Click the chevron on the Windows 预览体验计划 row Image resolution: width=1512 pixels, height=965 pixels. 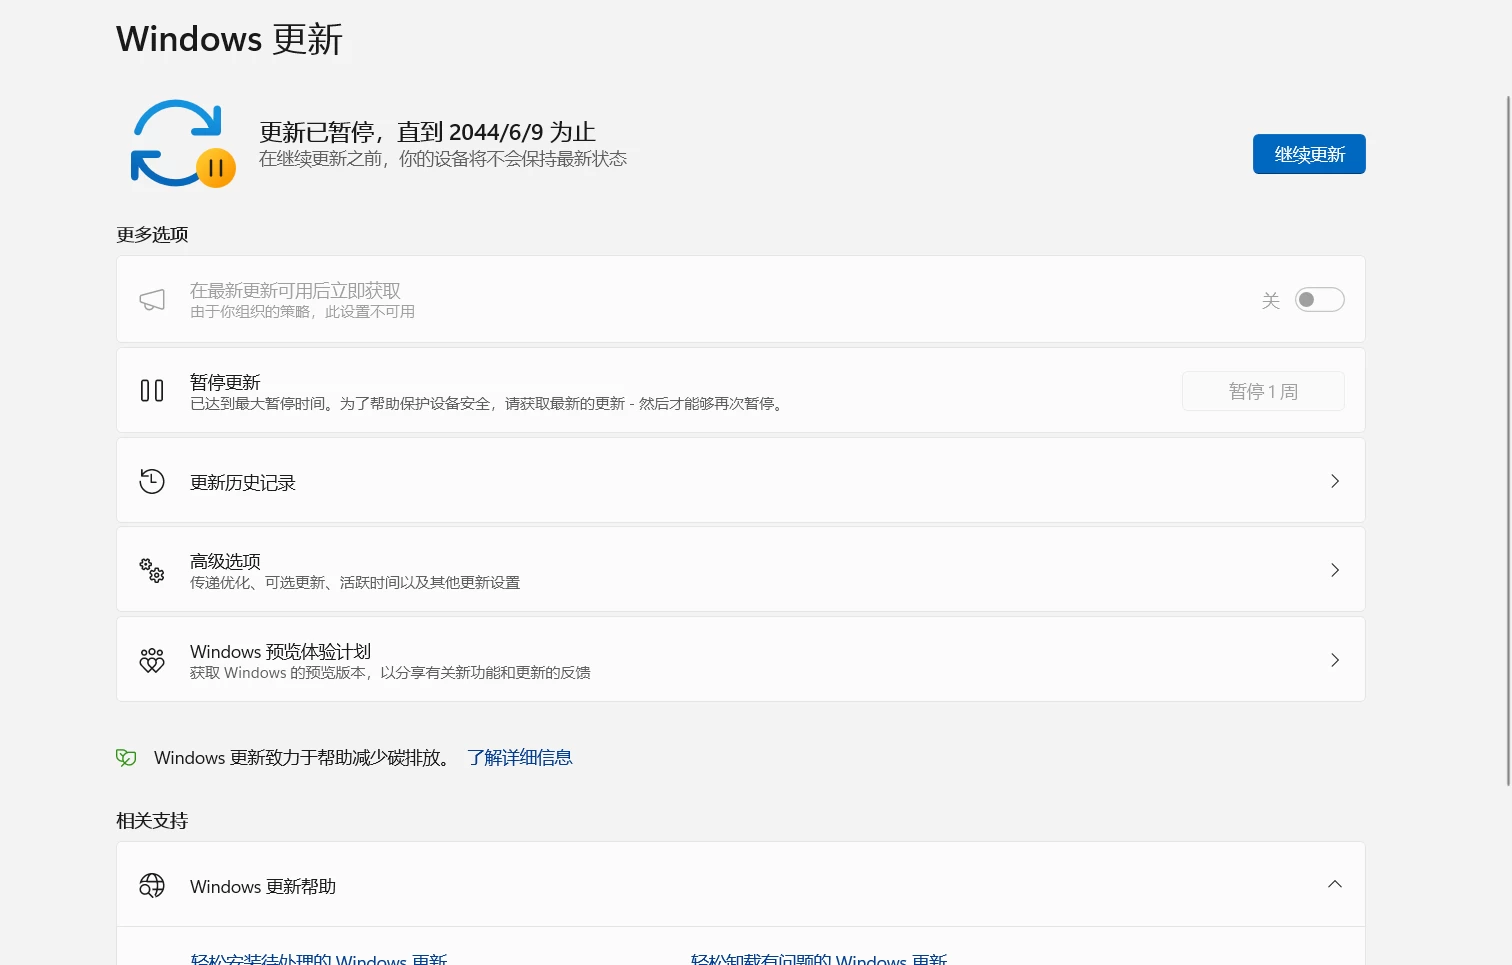pyautogui.click(x=1335, y=660)
